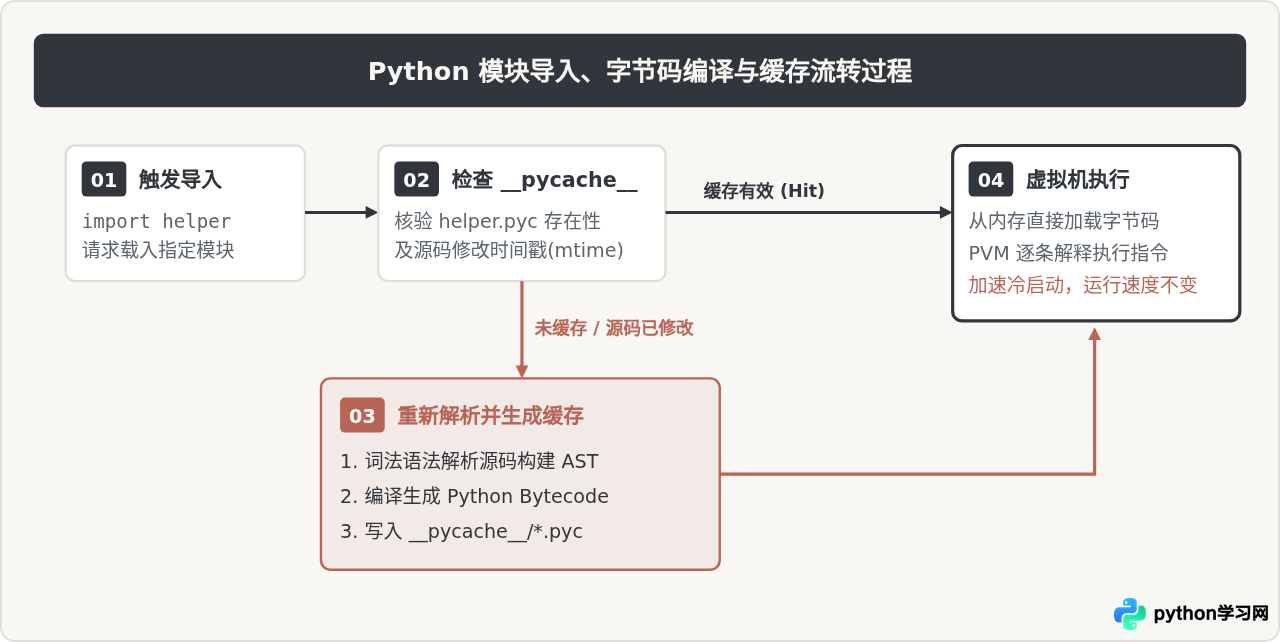The width and height of the screenshot is (1280, 642).
Task: Click the text '从内存直接加载字节码'
Action: click(x=1063, y=221)
